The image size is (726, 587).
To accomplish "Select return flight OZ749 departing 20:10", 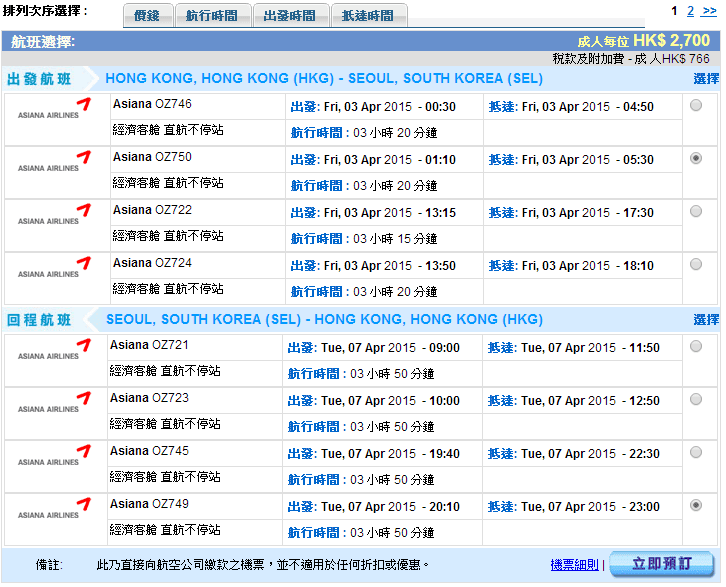I will [x=696, y=505].
